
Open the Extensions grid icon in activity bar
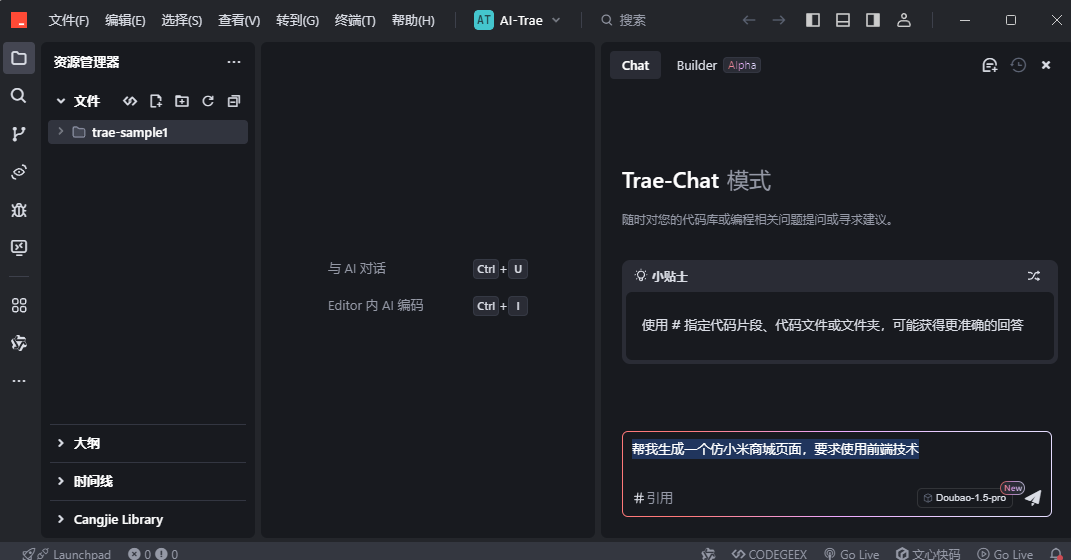pos(19,305)
